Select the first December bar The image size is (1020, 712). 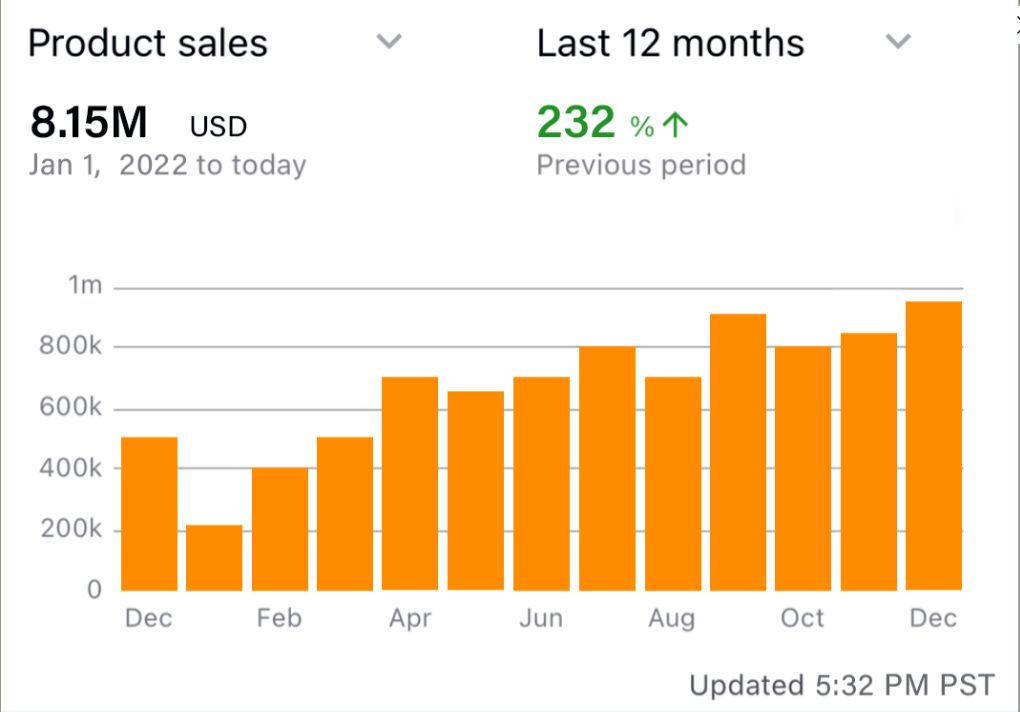tap(149, 513)
